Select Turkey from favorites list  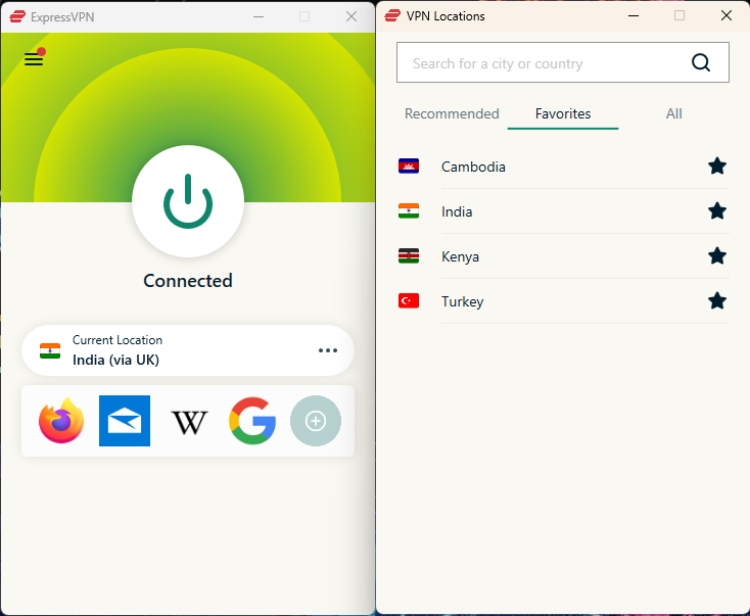click(562, 301)
